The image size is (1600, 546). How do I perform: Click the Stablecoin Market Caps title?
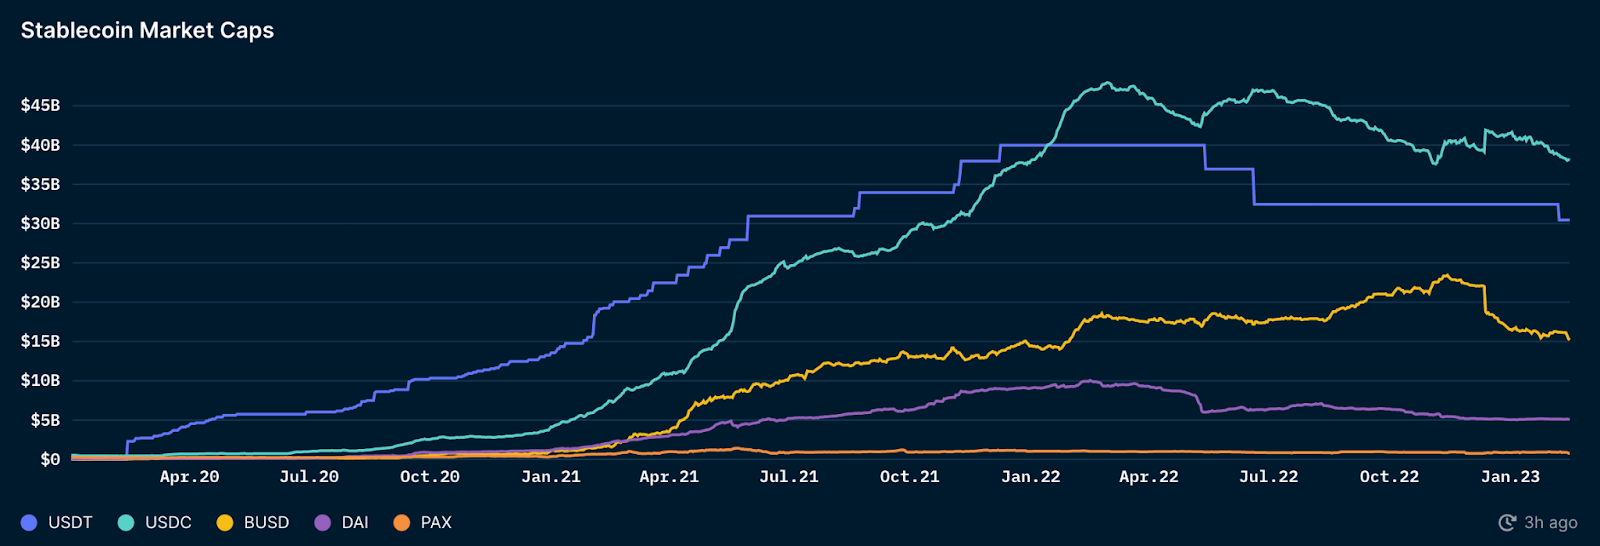pyautogui.click(x=147, y=31)
